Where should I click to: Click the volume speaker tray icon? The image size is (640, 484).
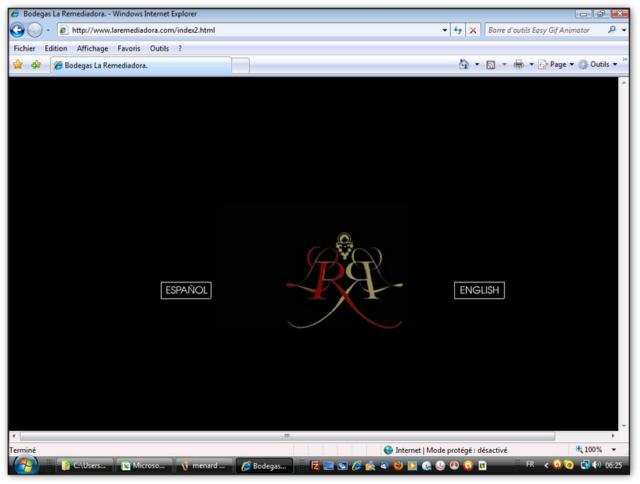(596, 465)
